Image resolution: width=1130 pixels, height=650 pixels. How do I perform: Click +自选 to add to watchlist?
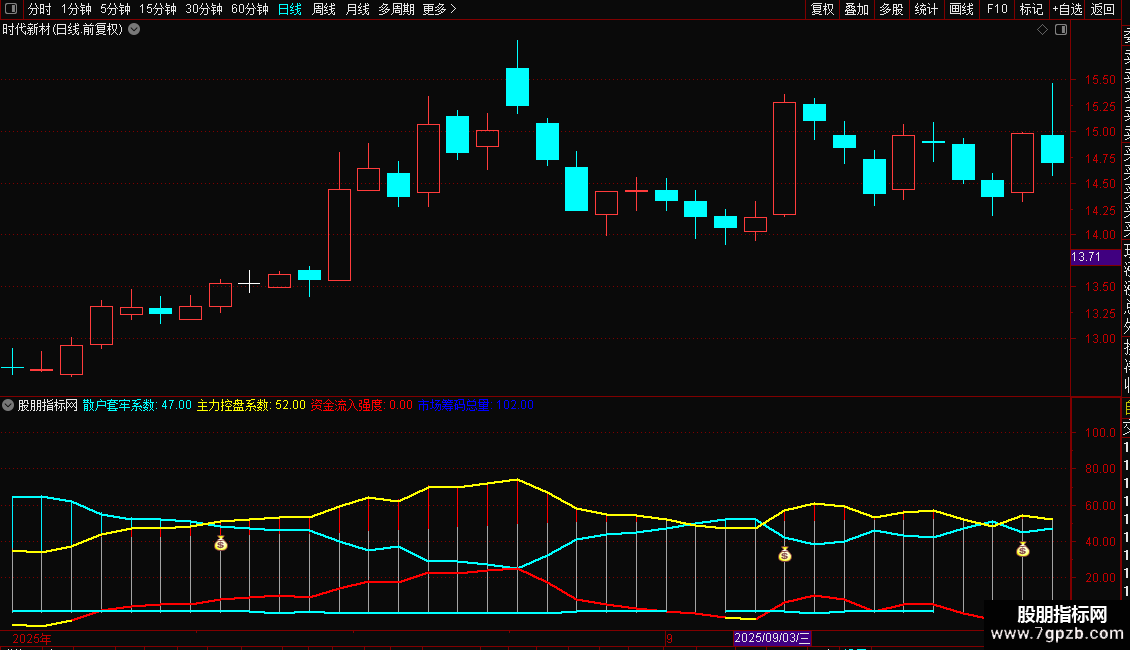(1067, 9)
